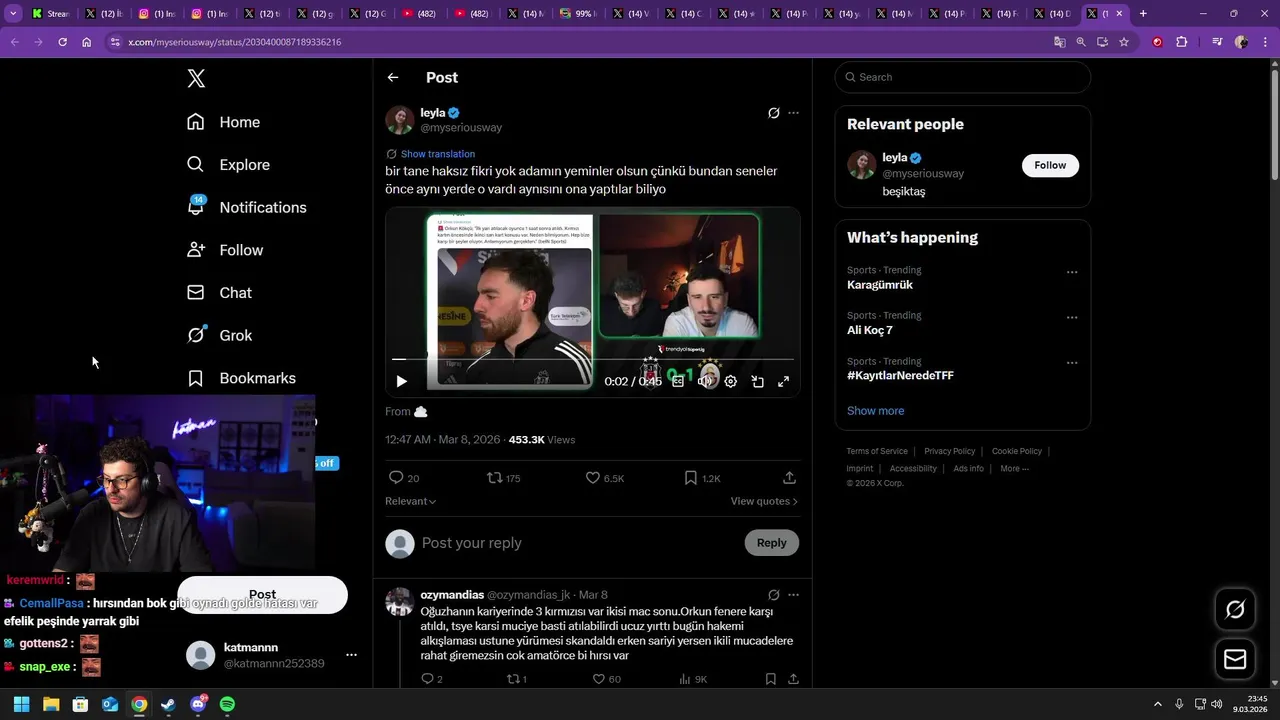Open the Karagümrük trending topic
The image size is (1280, 720).
tap(880, 285)
